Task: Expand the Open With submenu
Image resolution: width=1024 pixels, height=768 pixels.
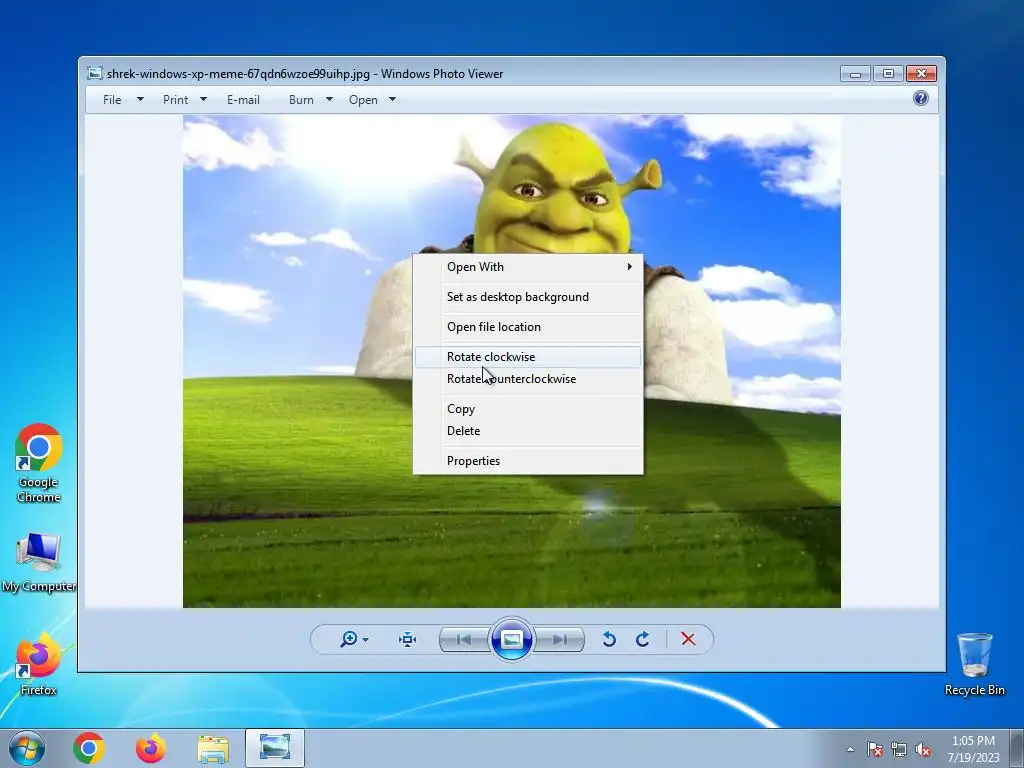Action: coord(528,266)
